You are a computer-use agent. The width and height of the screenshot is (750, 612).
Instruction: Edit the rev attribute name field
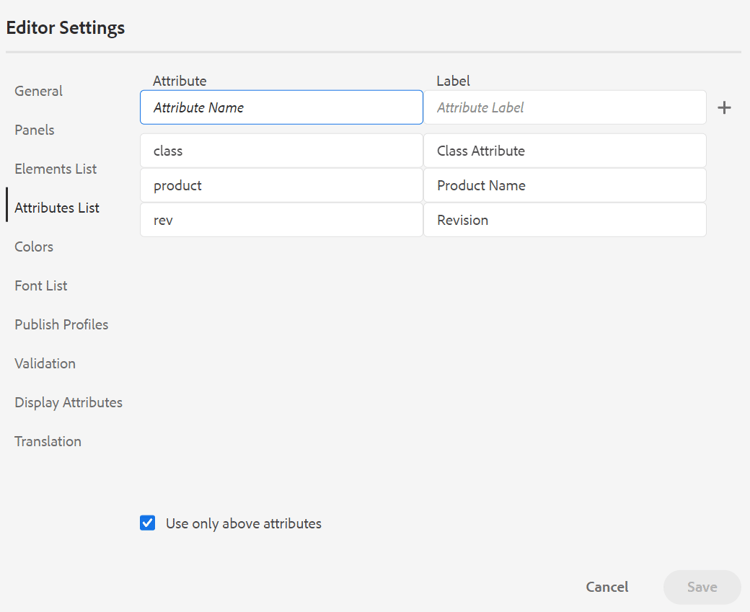click(281, 220)
